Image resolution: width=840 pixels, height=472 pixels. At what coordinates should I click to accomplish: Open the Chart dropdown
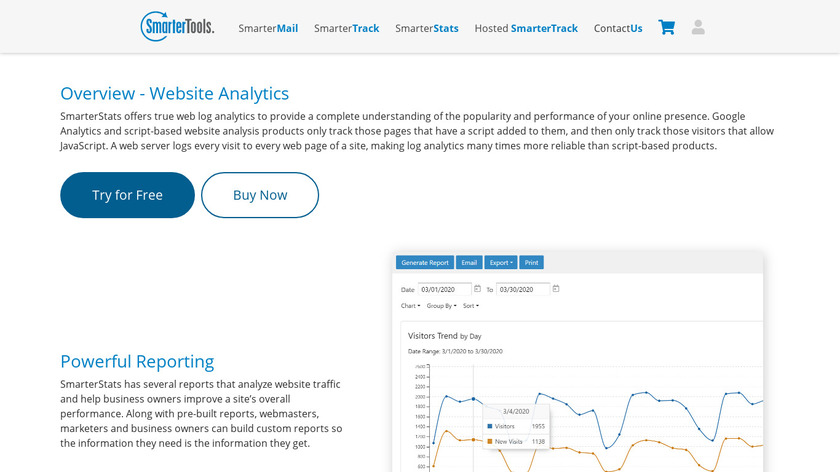pos(410,306)
